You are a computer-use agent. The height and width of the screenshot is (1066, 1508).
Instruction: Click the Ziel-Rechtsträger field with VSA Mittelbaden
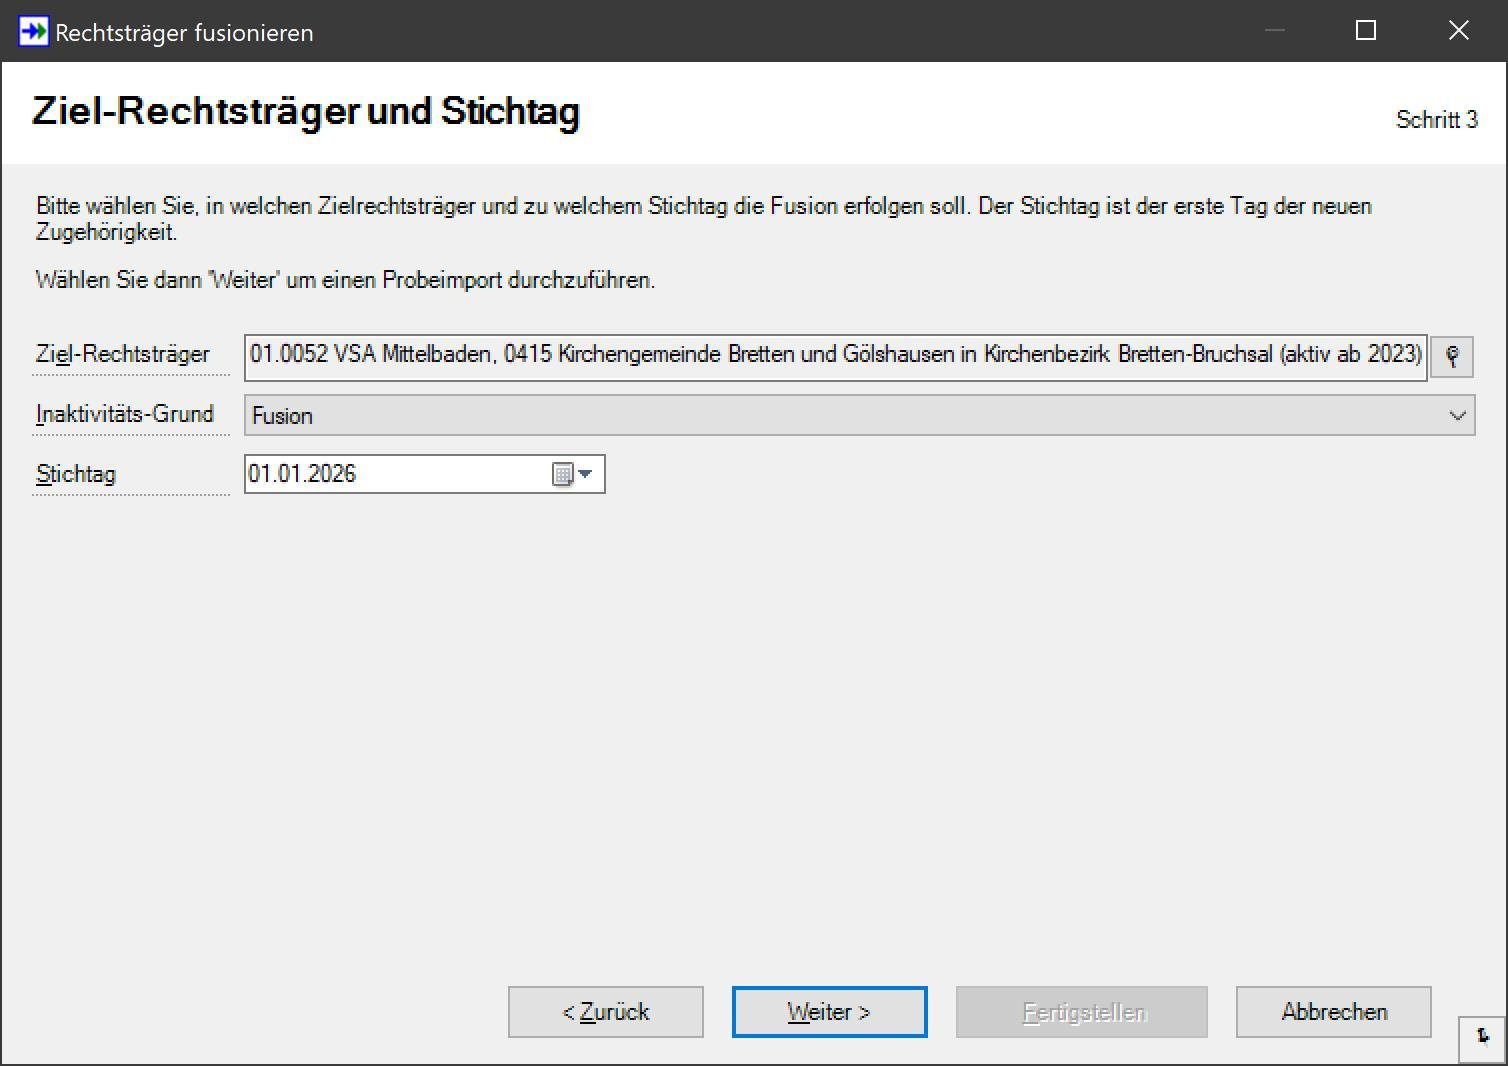tap(836, 357)
